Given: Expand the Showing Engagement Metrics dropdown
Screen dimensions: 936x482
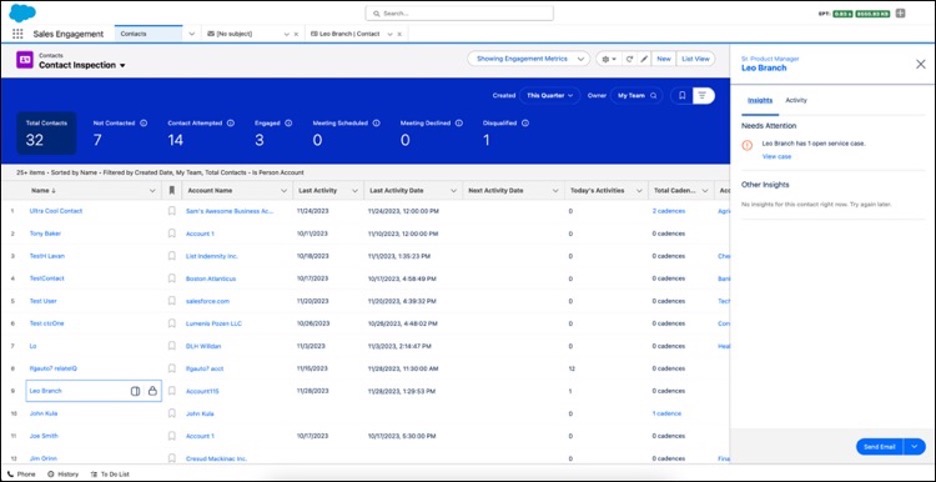Looking at the screenshot, I should [527, 59].
